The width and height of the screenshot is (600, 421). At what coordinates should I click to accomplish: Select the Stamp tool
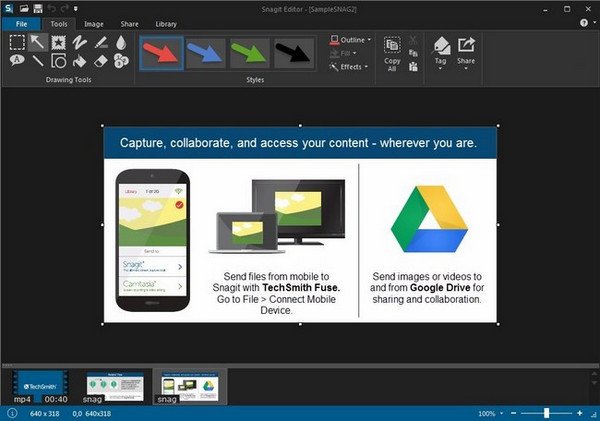(58, 42)
